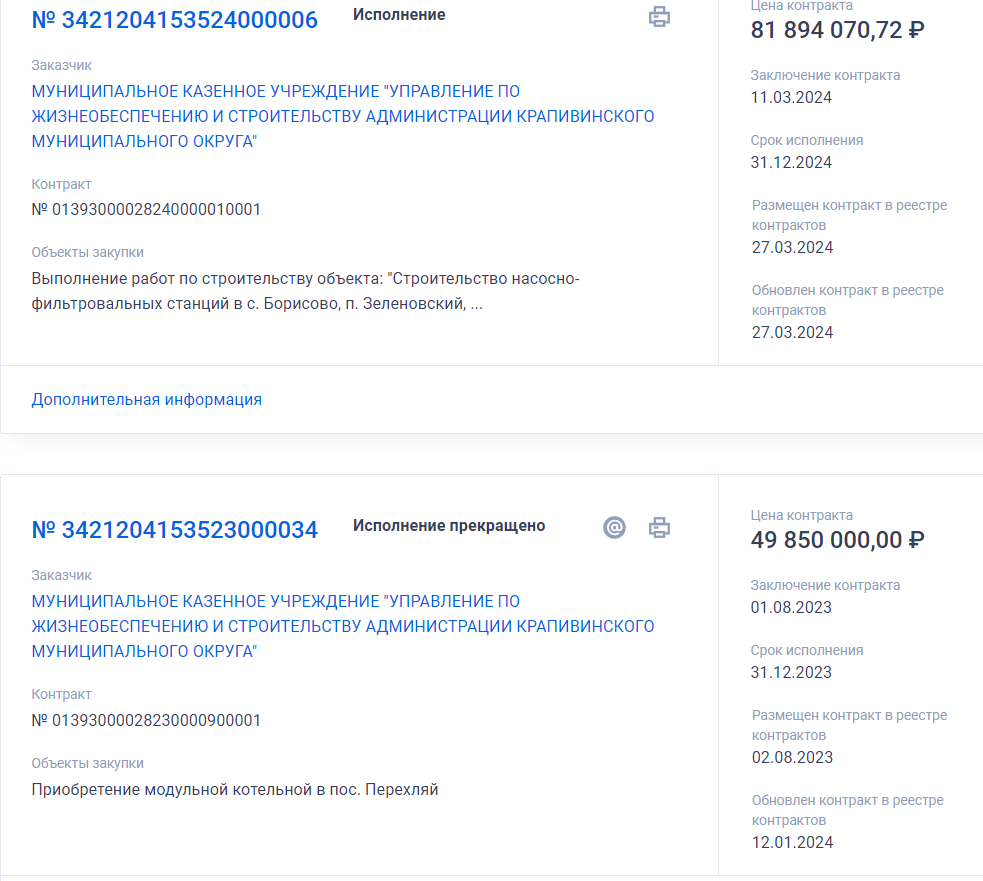The width and height of the screenshot is (983, 881).
Task: Open contract № 3421204153523000034 link
Action: [x=175, y=530]
